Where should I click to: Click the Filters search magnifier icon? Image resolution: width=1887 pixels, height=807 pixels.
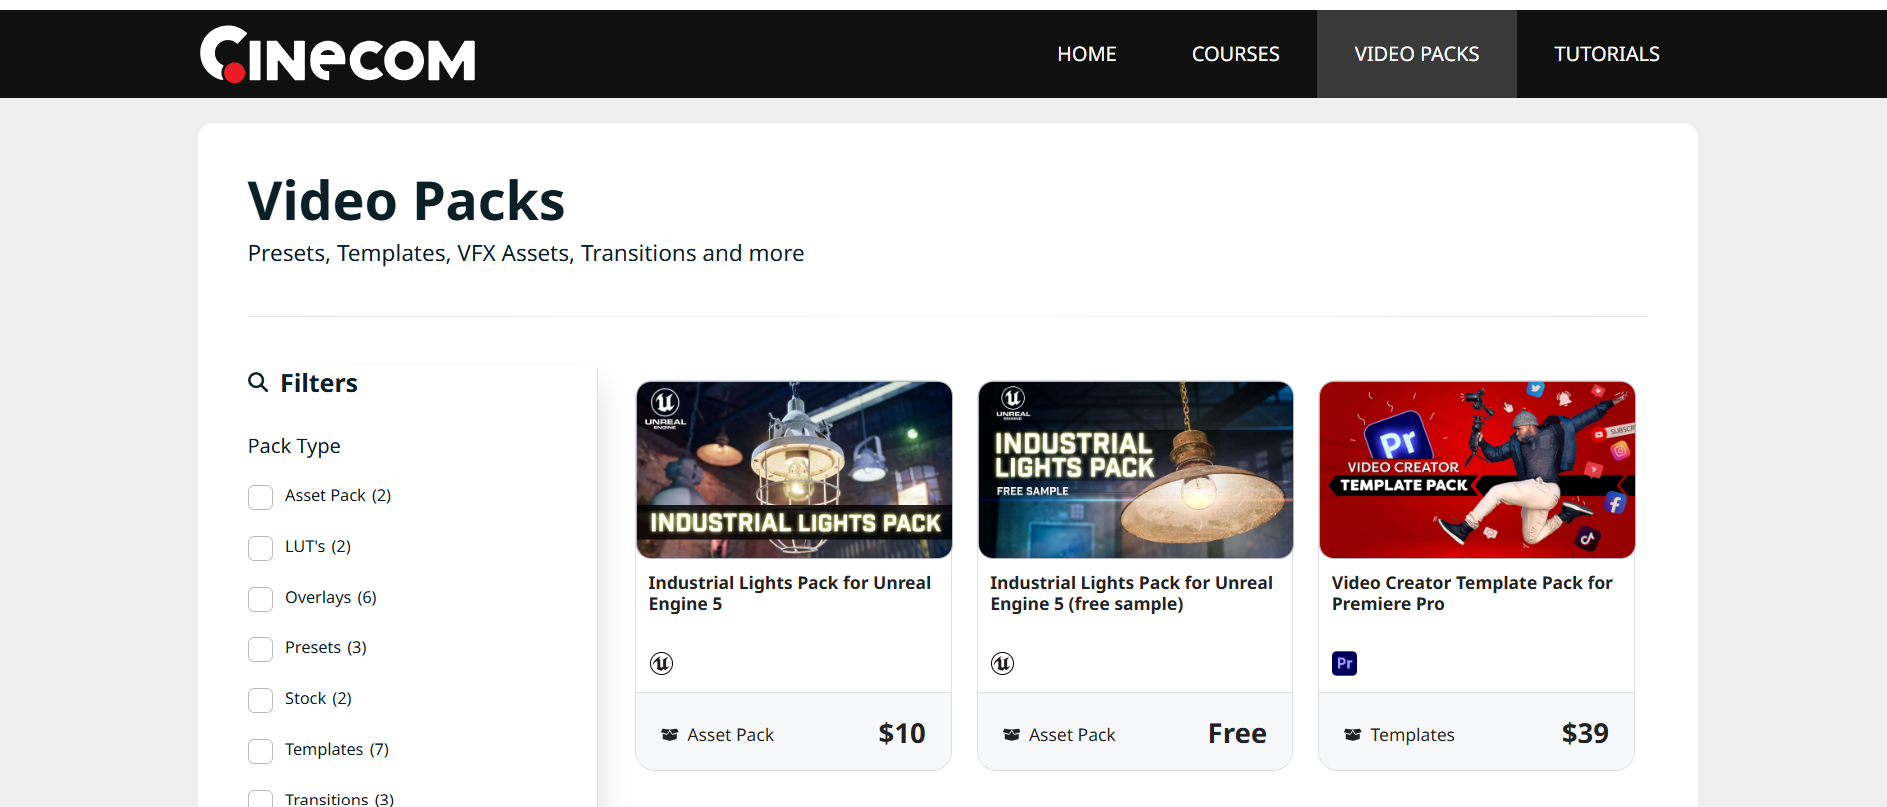[258, 382]
